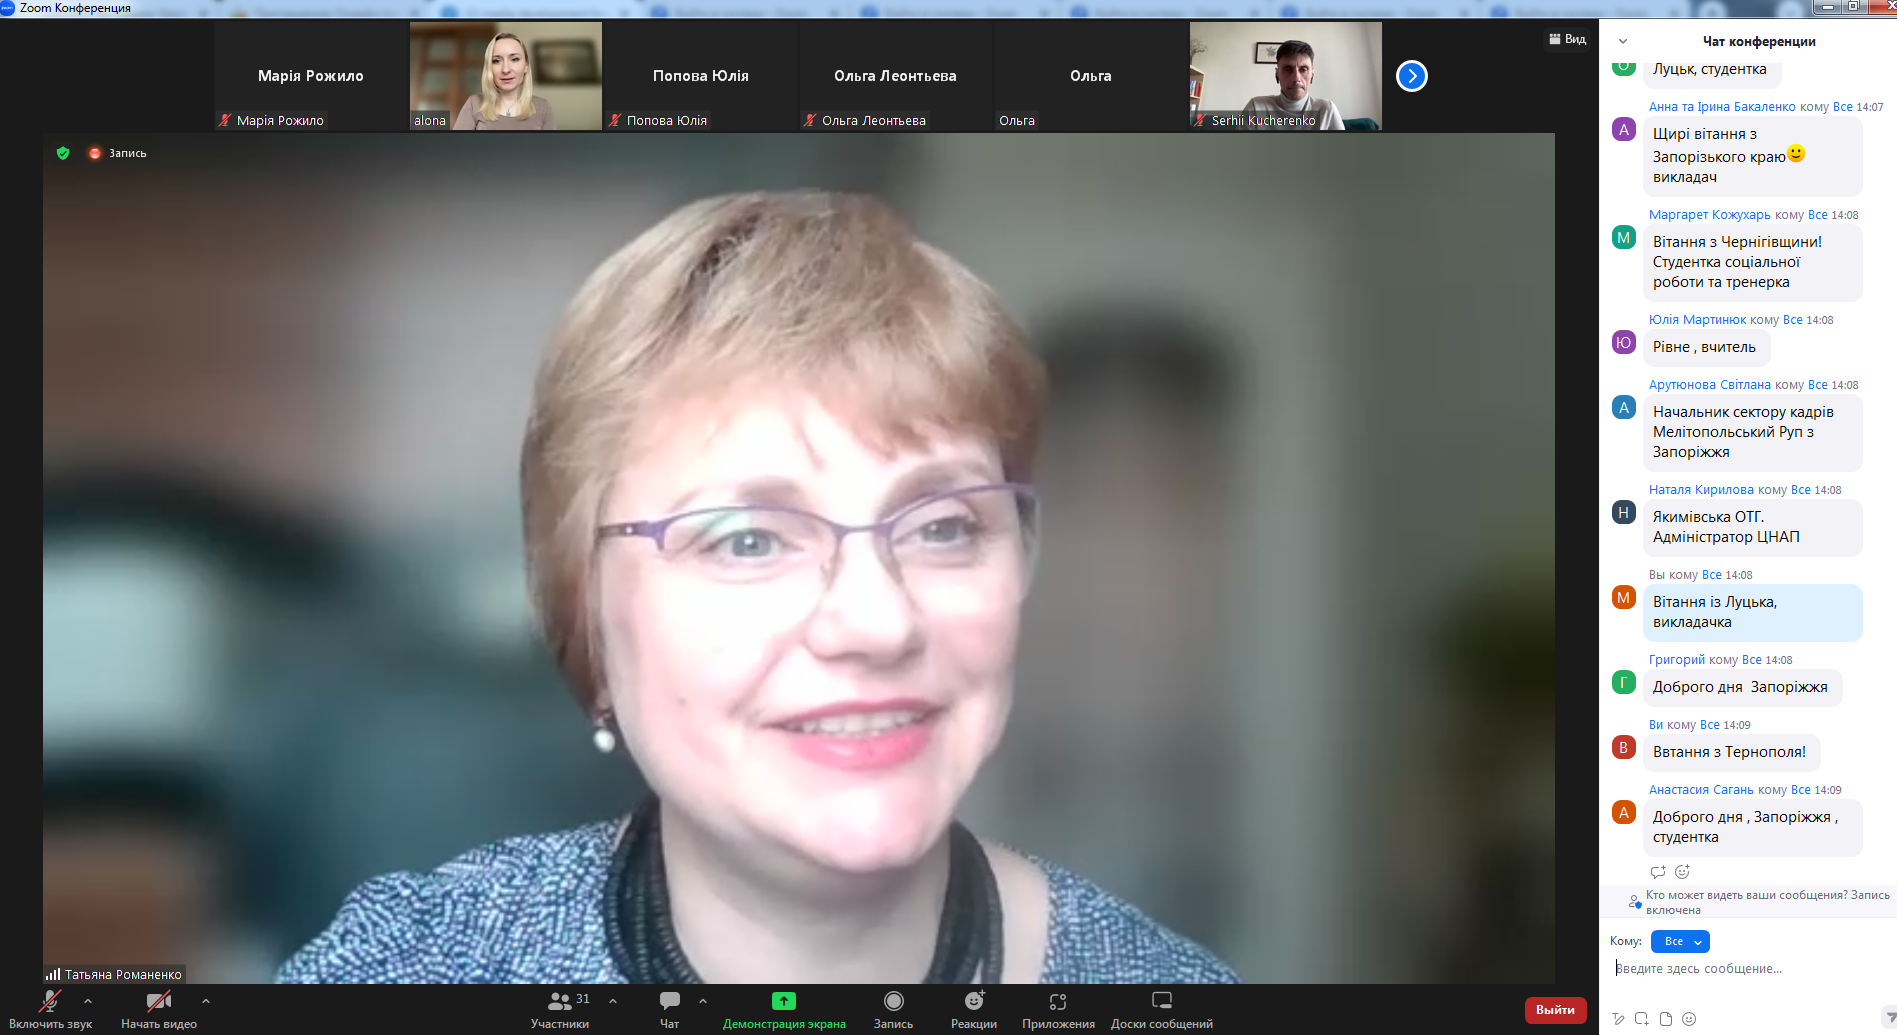This screenshot has width=1897, height=1035.
Task: Show next participants with blue arrow
Action: [x=1411, y=76]
